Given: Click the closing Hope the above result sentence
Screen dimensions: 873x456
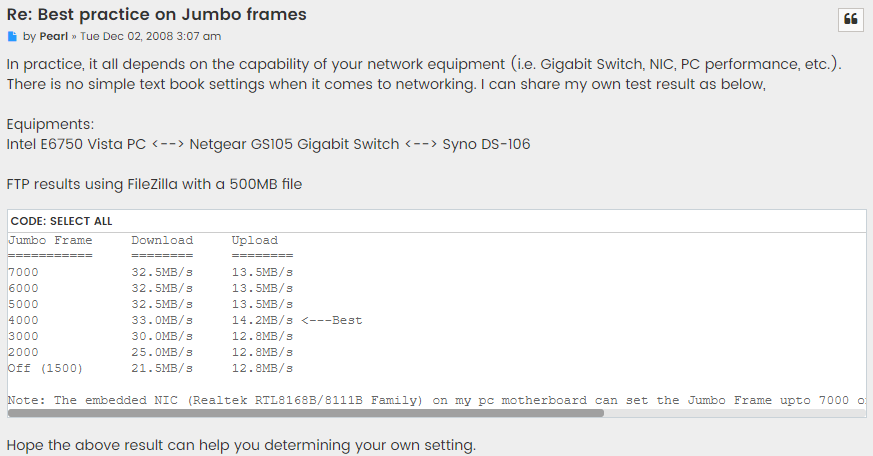Looking at the screenshot, I should click(x=241, y=445).
